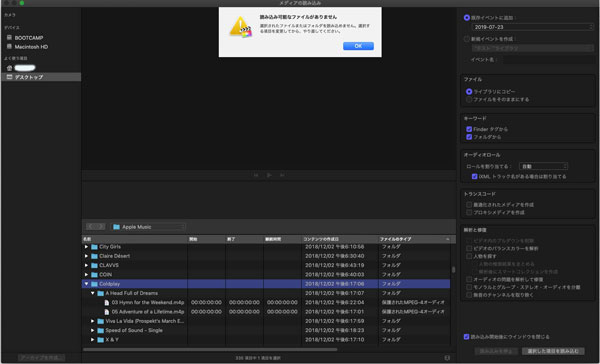Navigate back in file browser

coord(91,227)
